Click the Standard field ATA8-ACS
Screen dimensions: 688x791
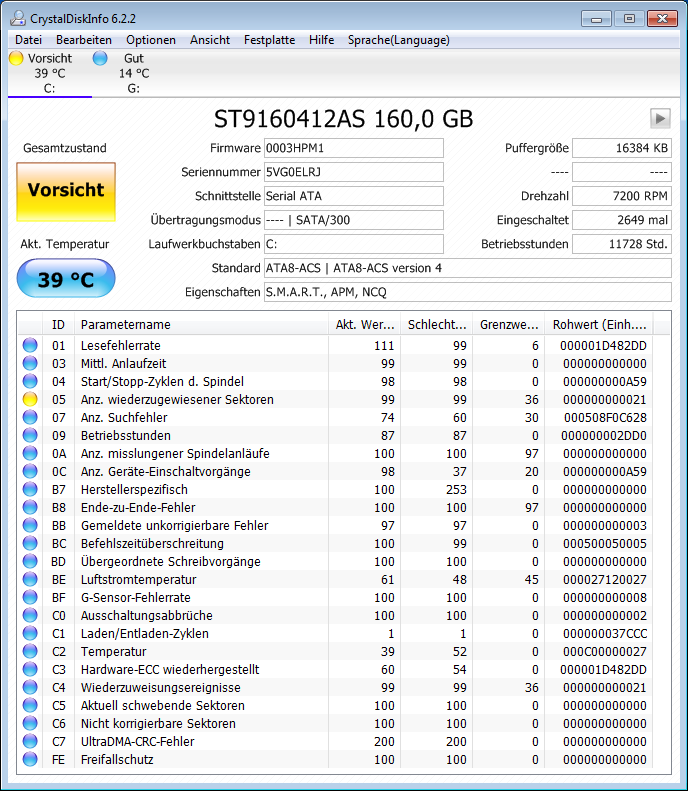(x=468, y=268)
